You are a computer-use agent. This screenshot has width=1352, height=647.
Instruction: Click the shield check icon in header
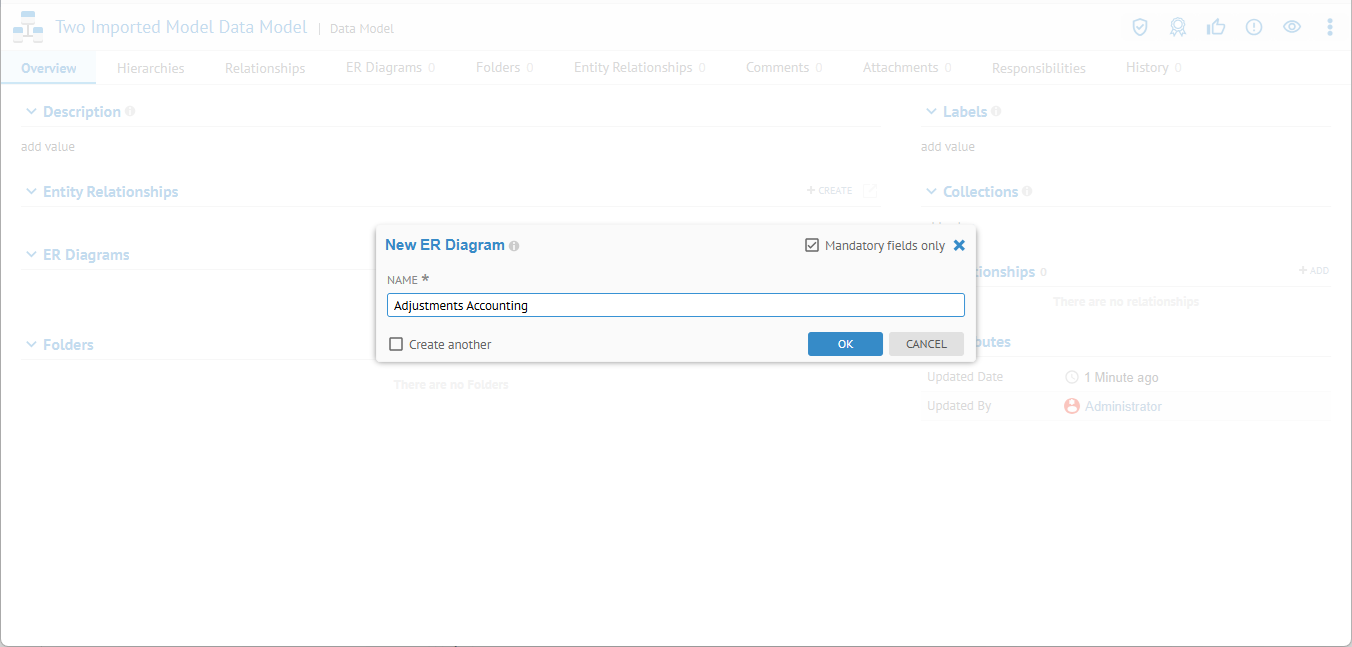[x=1139, y=27]
